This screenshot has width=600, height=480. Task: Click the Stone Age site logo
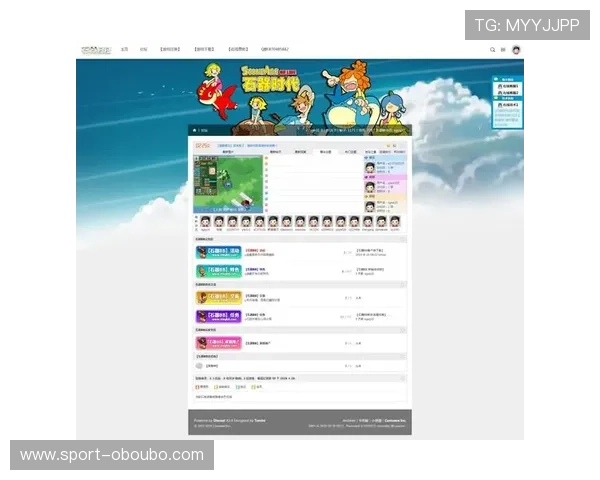[96, 49]
